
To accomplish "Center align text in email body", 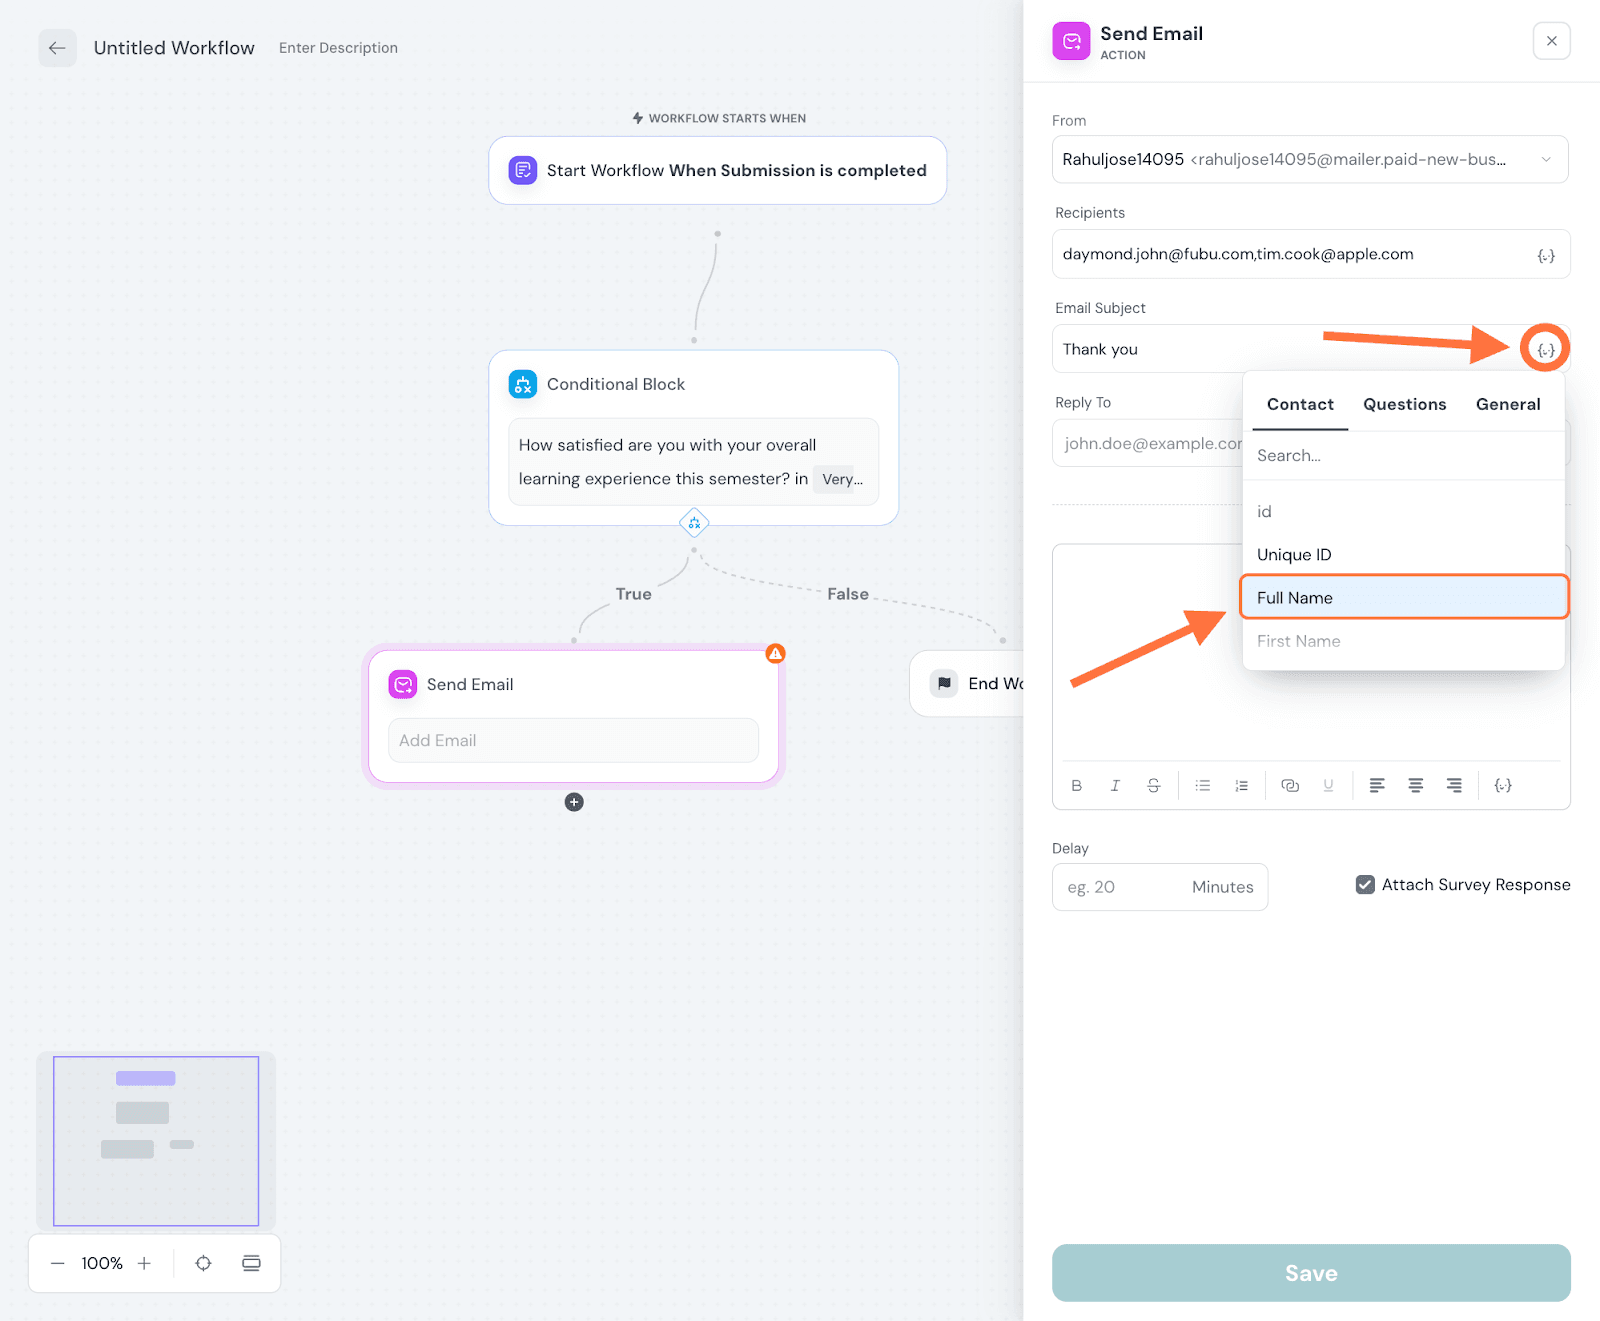I will (1415, 786).
